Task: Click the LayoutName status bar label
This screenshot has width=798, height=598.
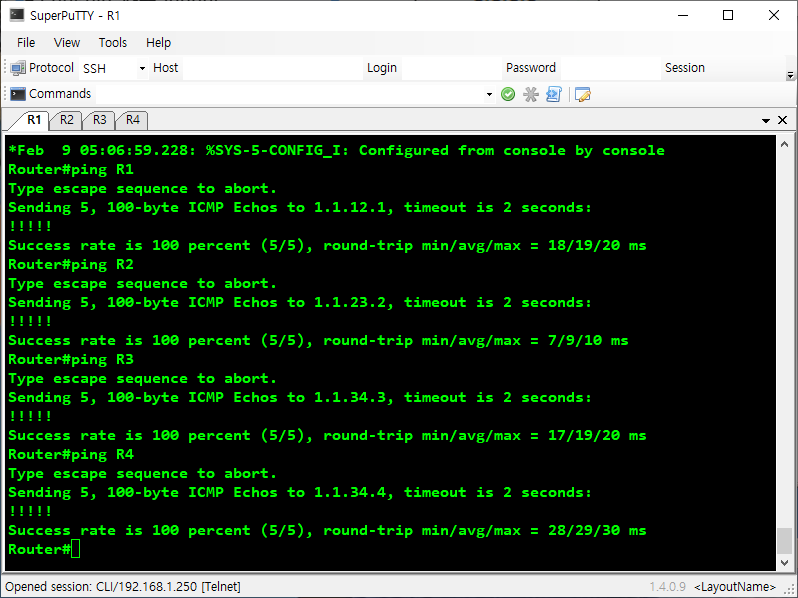Action: (734, 587)
